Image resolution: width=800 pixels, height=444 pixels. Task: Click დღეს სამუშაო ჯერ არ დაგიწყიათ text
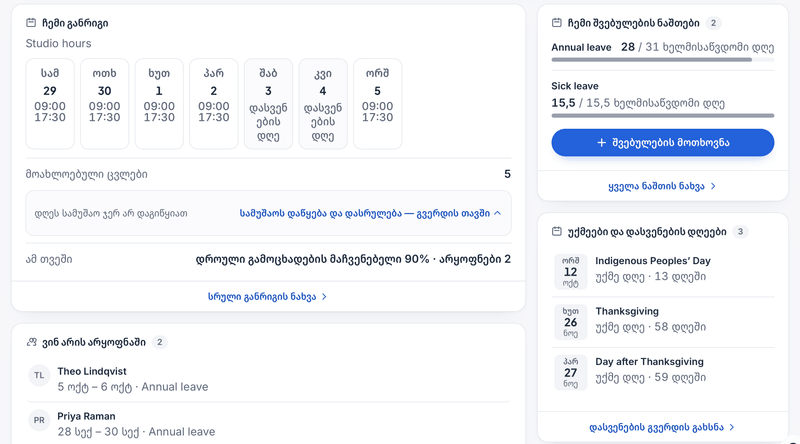coord(111,213)
